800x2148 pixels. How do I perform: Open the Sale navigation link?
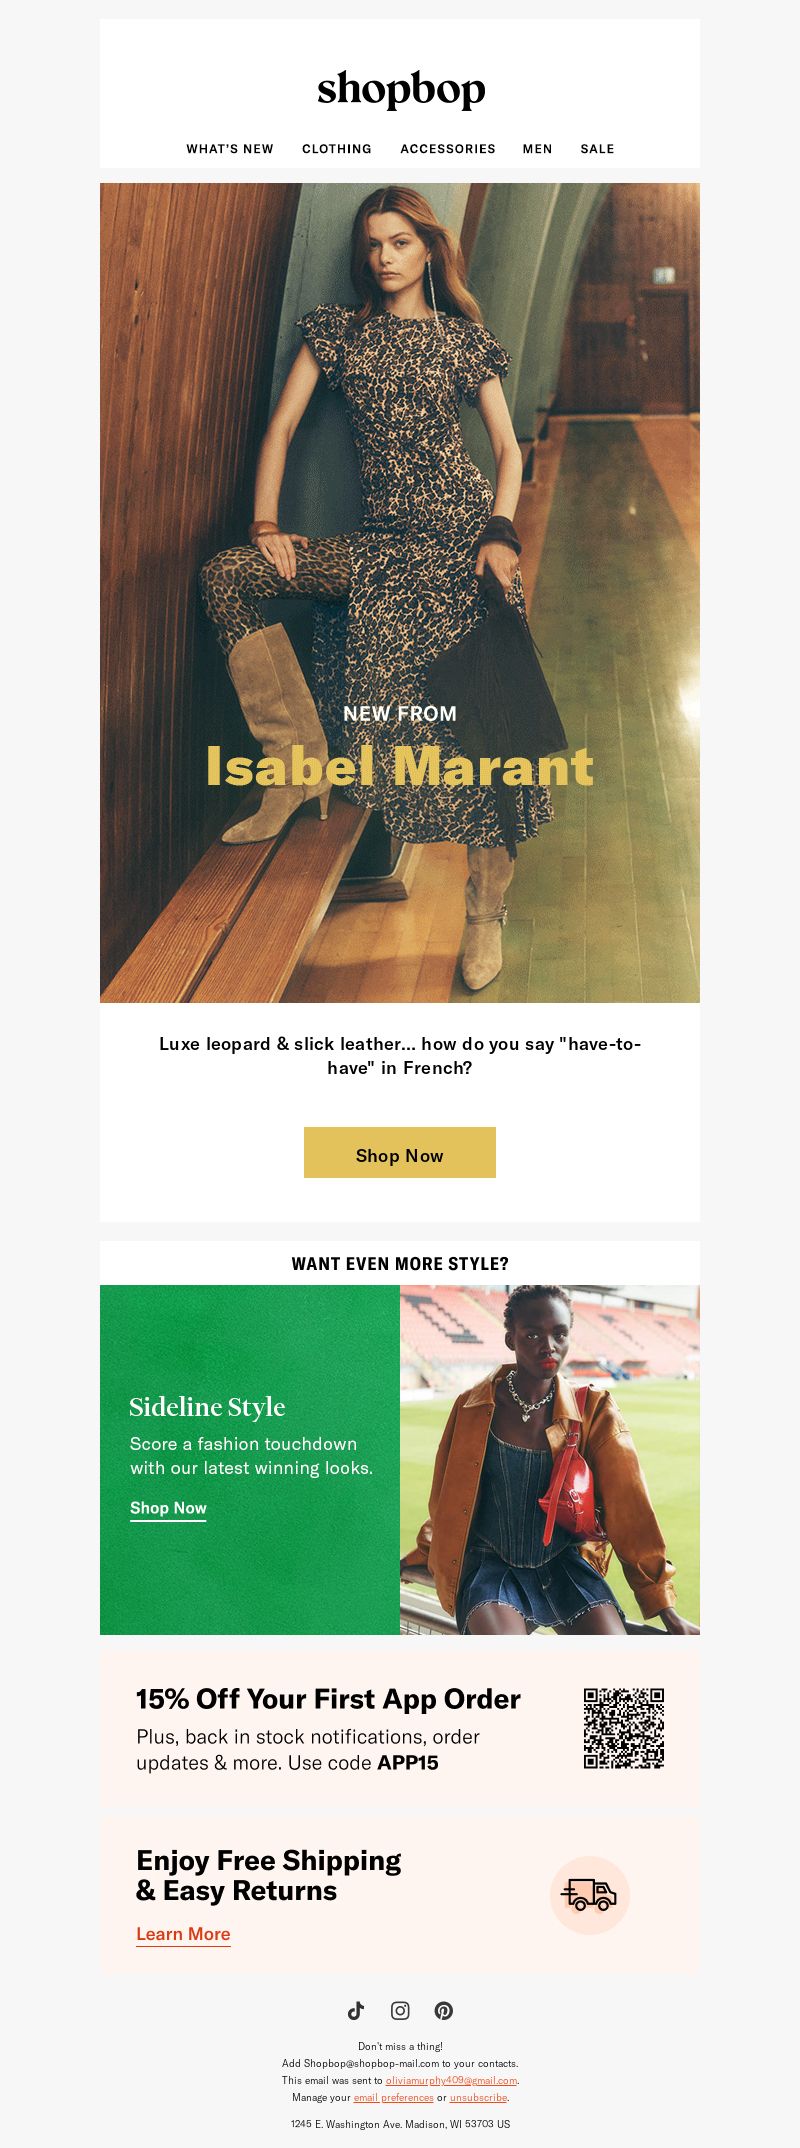pyautogui.click(x=597, y=149)
